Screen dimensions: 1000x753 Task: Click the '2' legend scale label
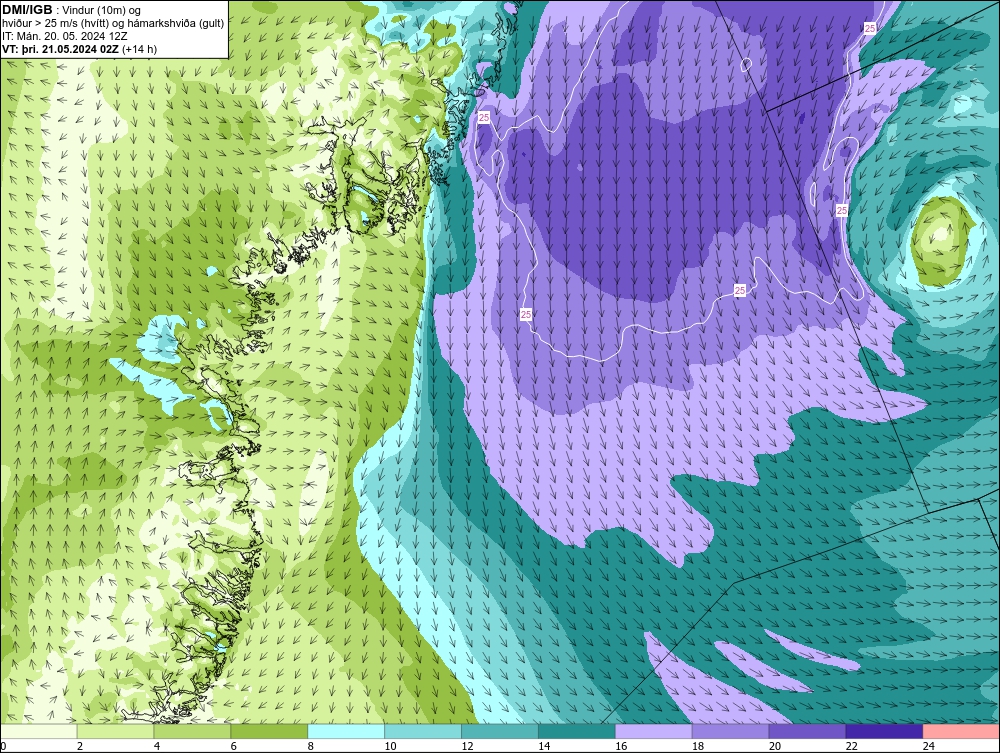80,746
